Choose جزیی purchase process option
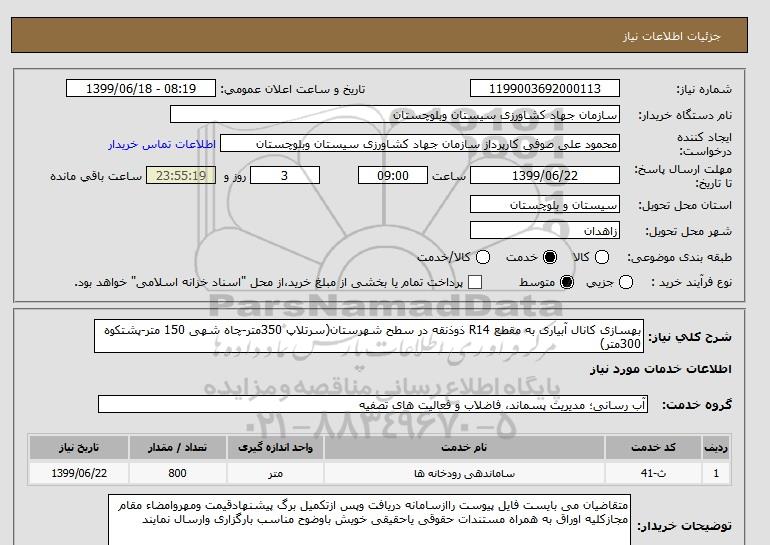Viewport: 770px width, 545px height. 626,282
